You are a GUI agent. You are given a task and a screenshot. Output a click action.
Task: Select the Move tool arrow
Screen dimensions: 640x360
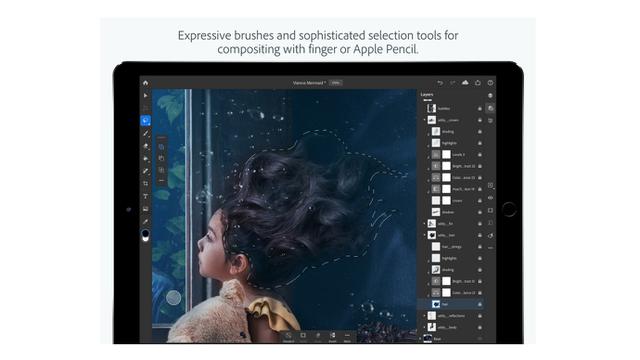146,96
